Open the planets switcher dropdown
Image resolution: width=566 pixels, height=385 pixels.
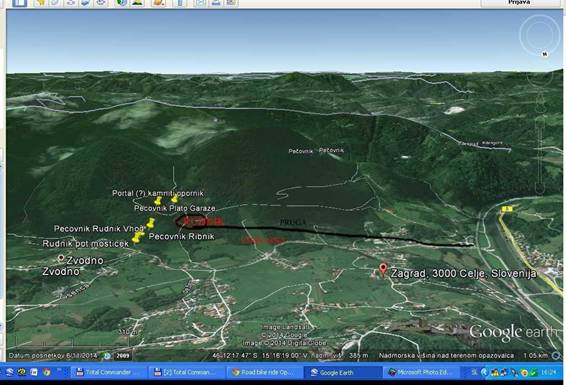point(159,3)
